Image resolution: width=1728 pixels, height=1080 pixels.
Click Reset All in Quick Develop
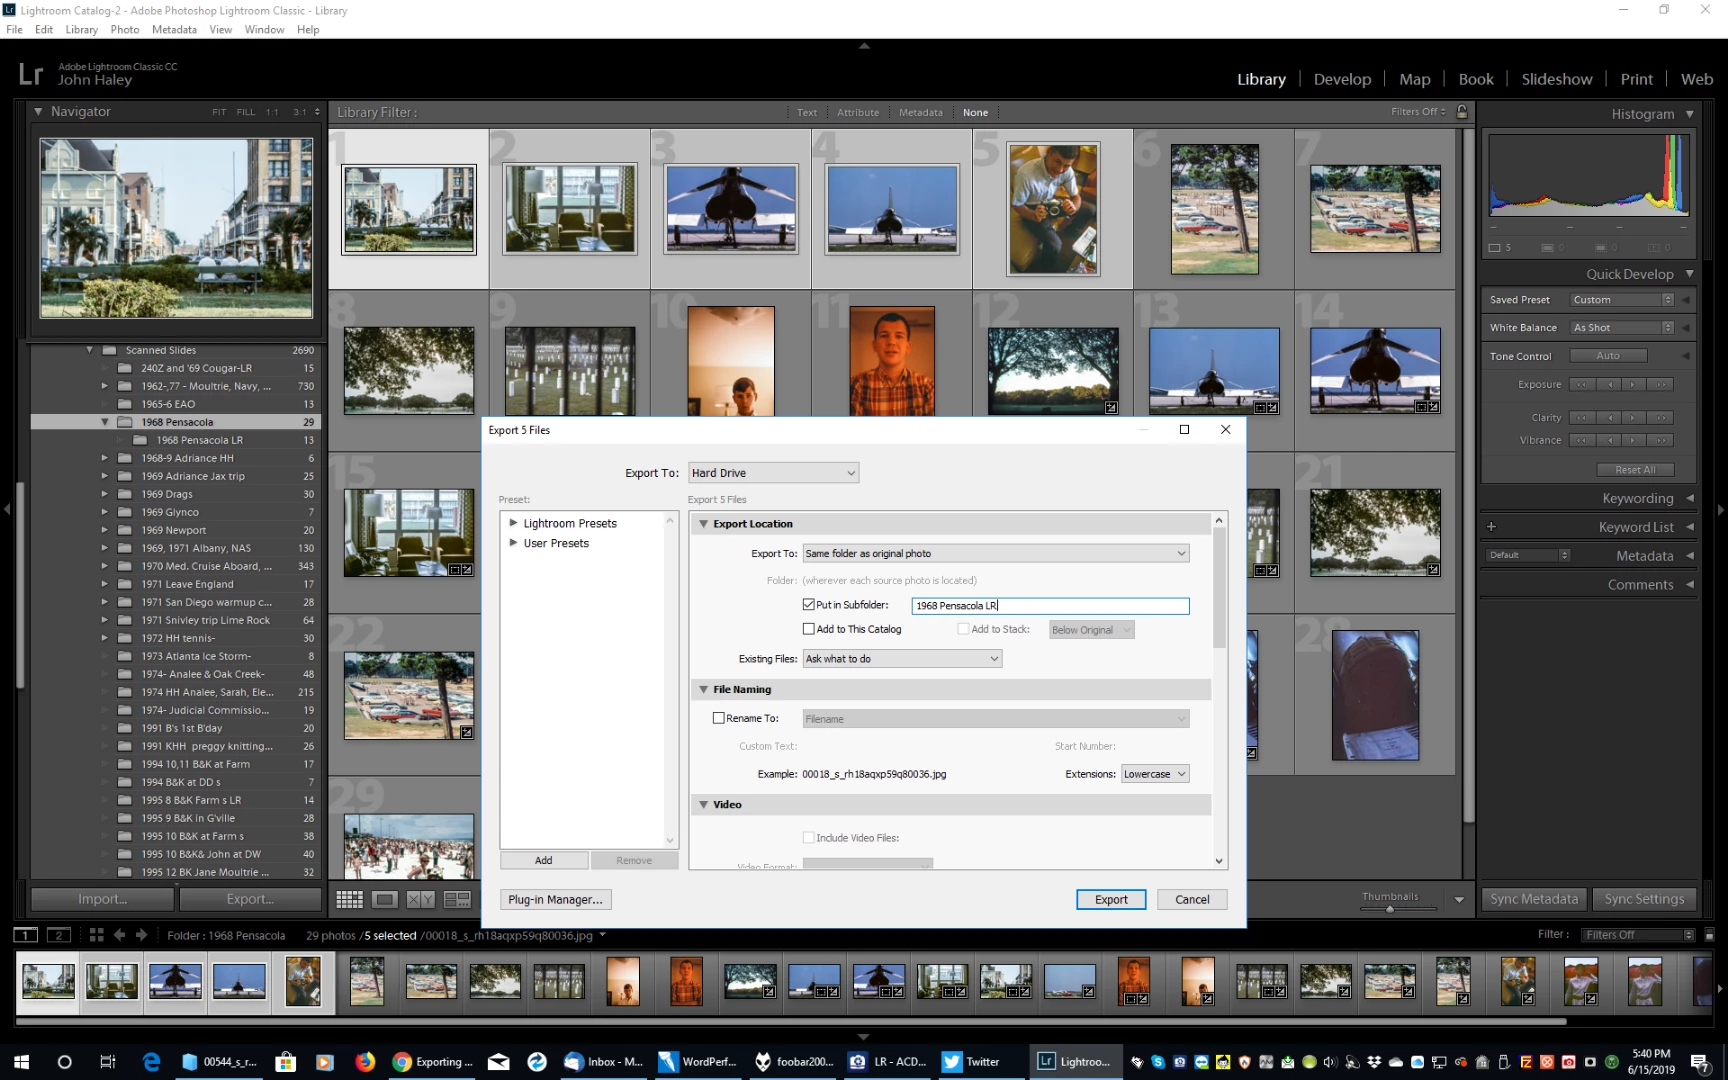pos(1635,470)
